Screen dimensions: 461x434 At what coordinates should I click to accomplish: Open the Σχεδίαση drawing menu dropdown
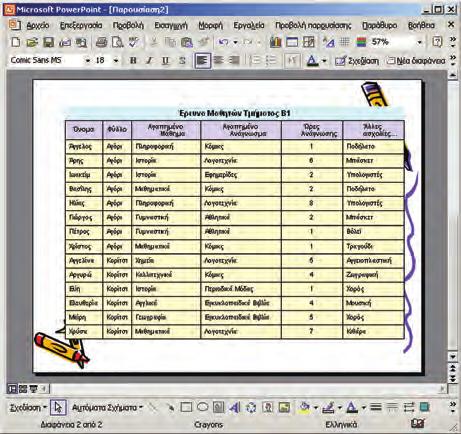[28, 407]
